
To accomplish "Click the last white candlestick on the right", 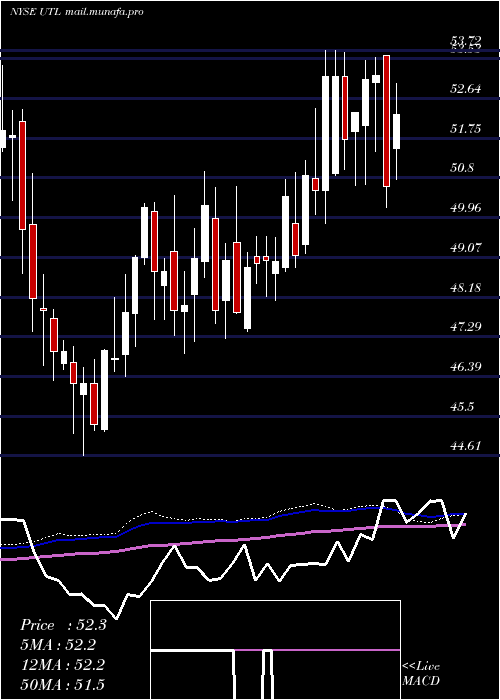I will click(396, 131).
